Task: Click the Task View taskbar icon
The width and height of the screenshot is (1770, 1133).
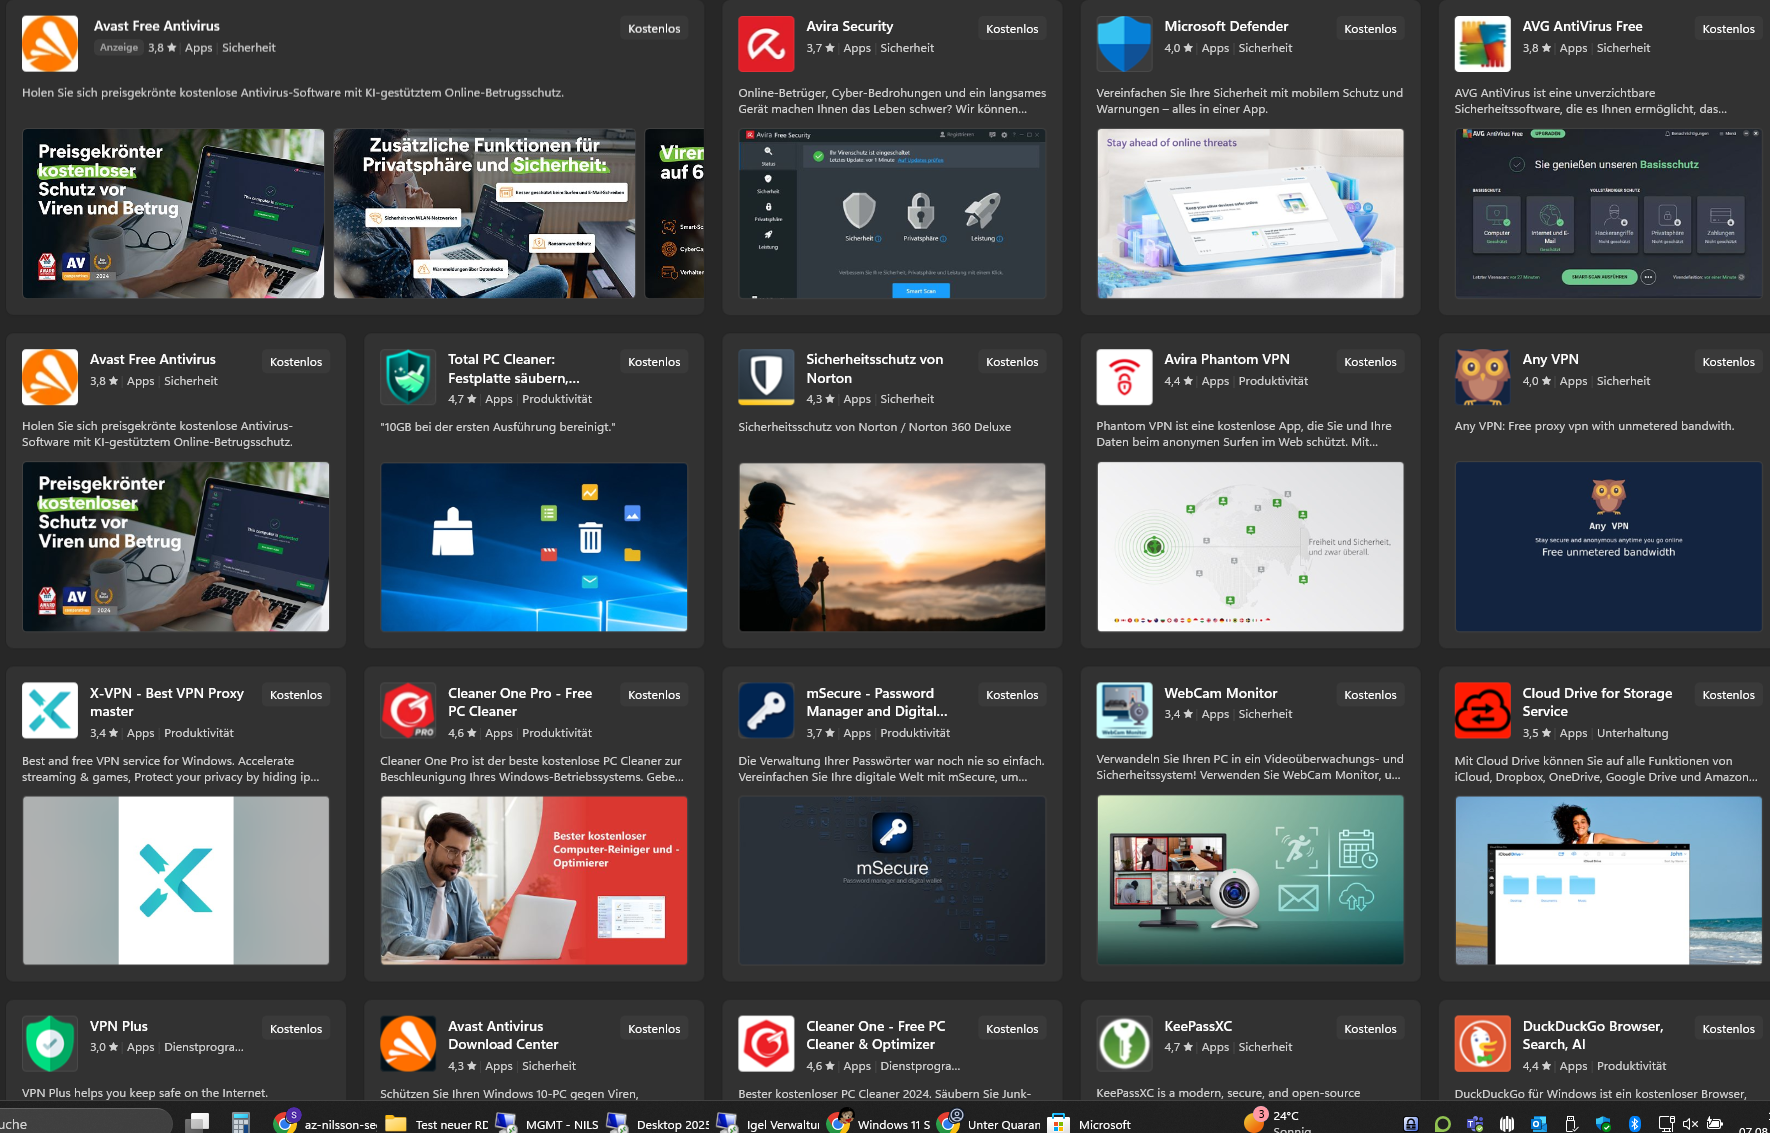Action: pyautogui.click(x=198, y=1123)
